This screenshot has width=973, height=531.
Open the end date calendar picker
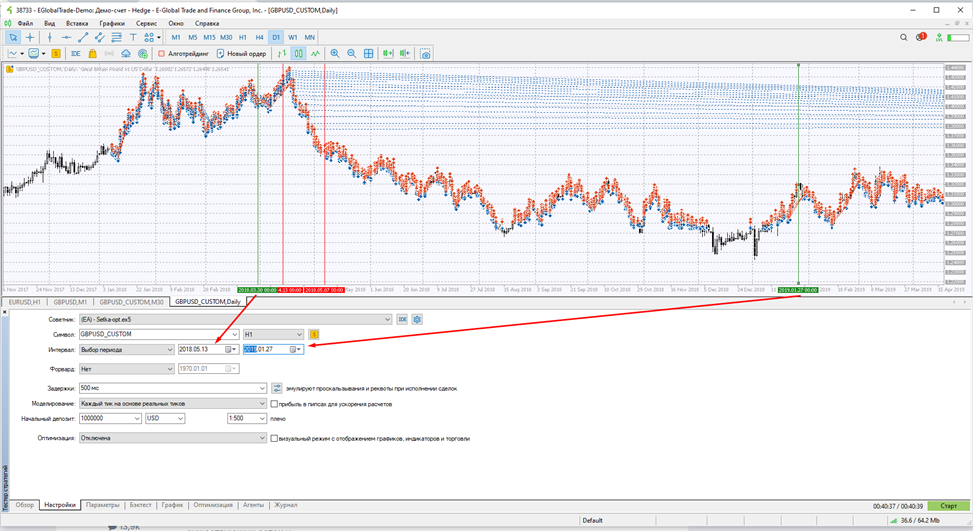click(x=295, y=350)
